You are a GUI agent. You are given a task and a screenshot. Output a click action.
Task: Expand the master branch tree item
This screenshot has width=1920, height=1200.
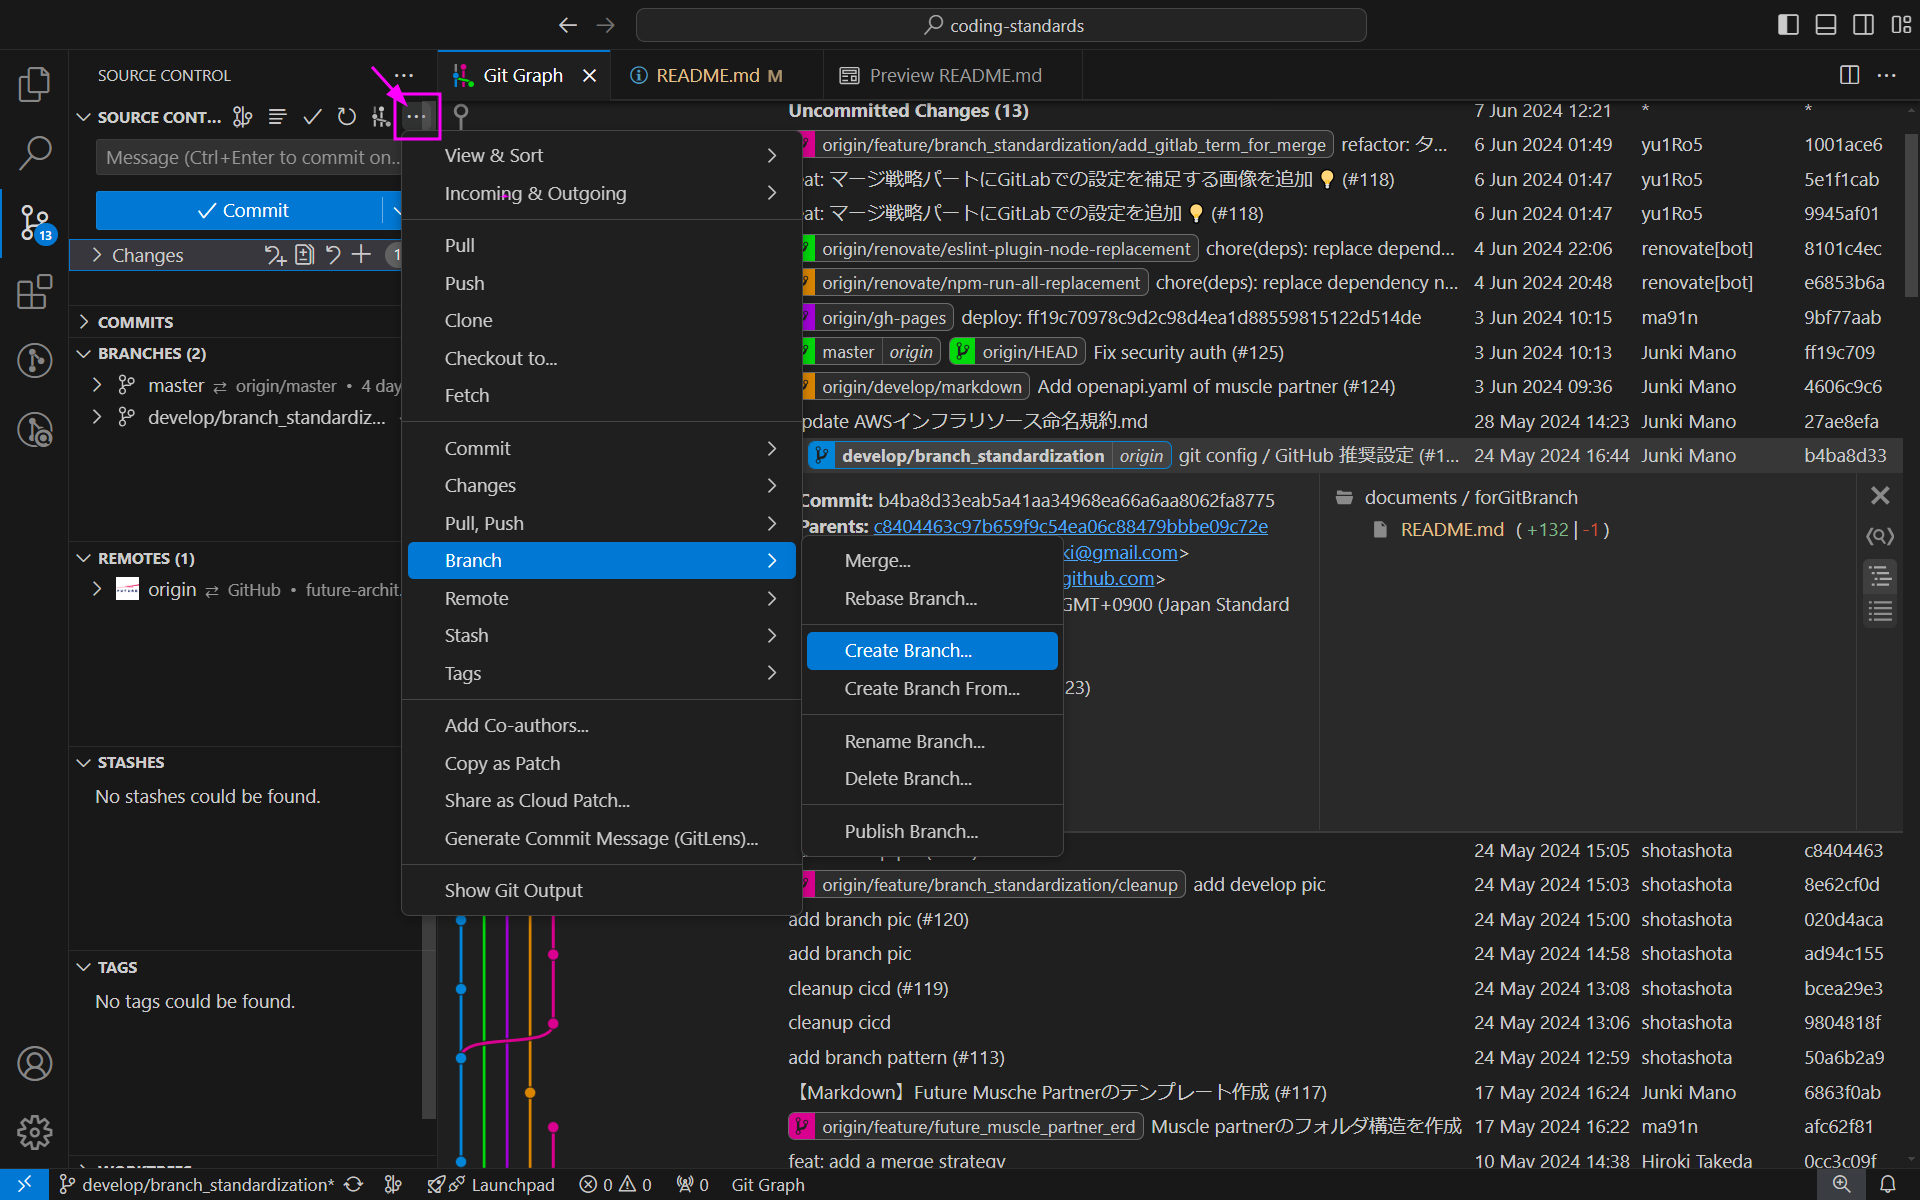click(97, 385)
